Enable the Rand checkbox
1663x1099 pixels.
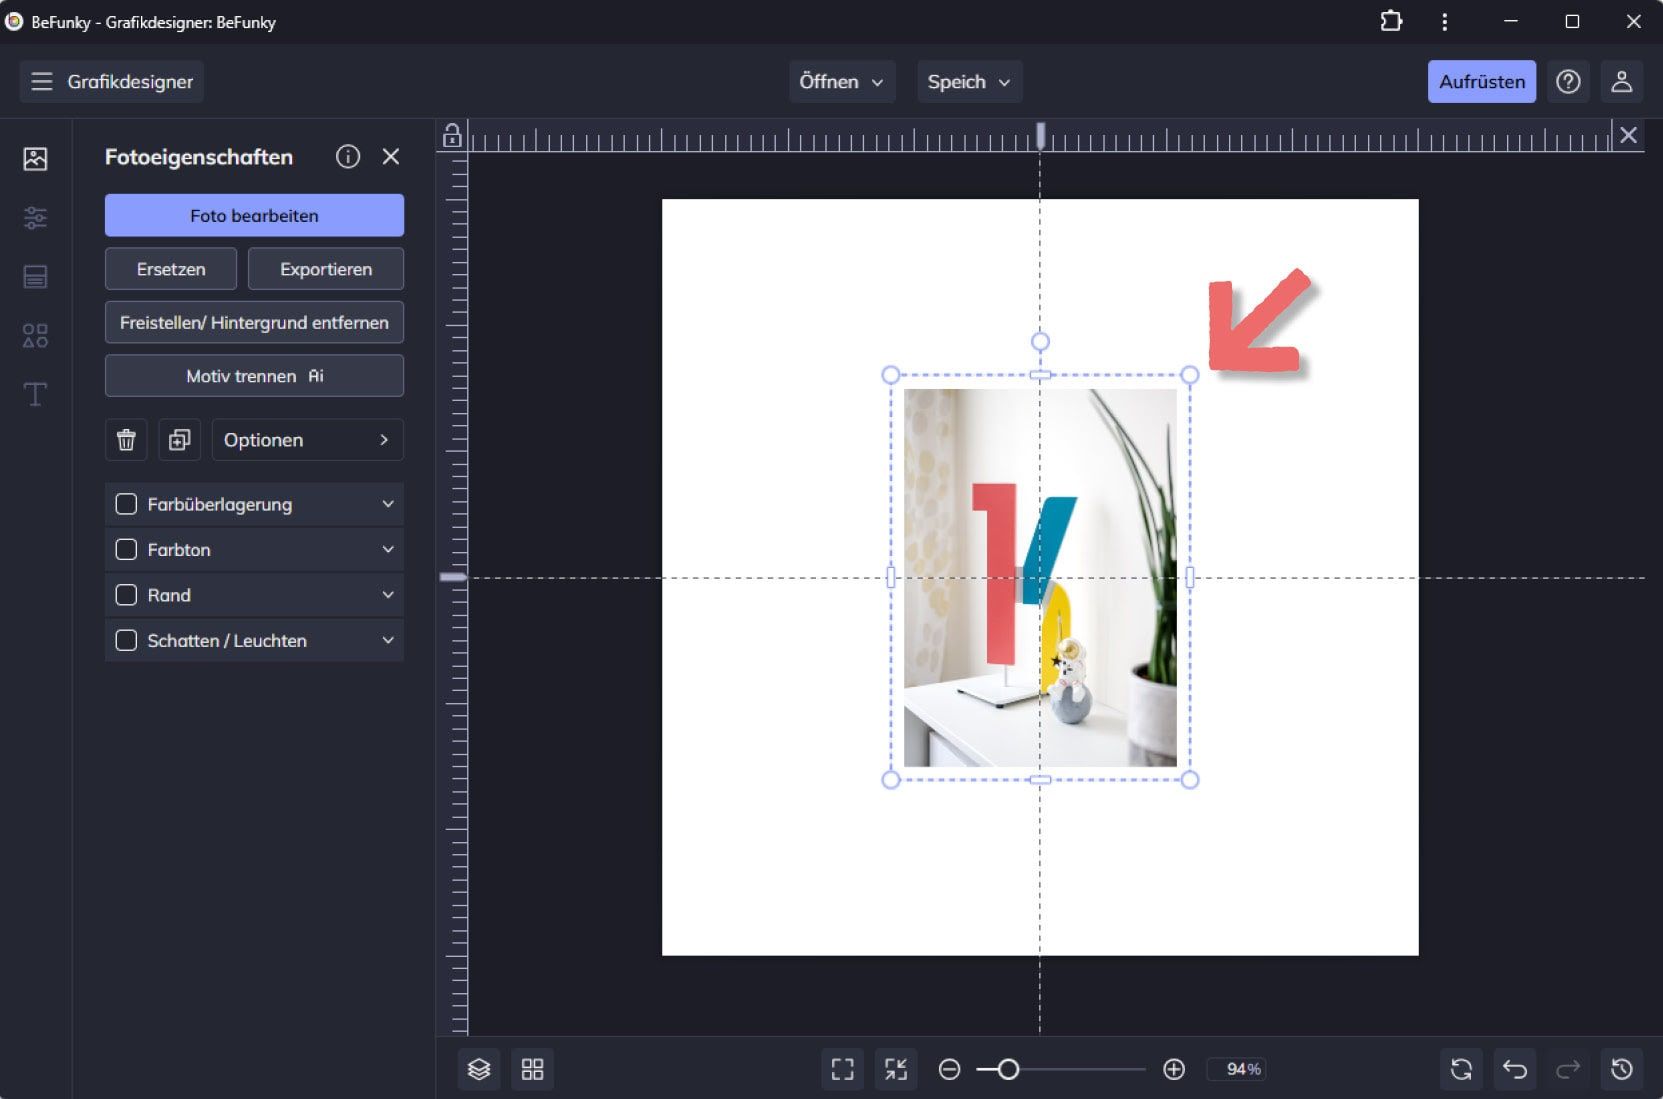pos(126,595)
